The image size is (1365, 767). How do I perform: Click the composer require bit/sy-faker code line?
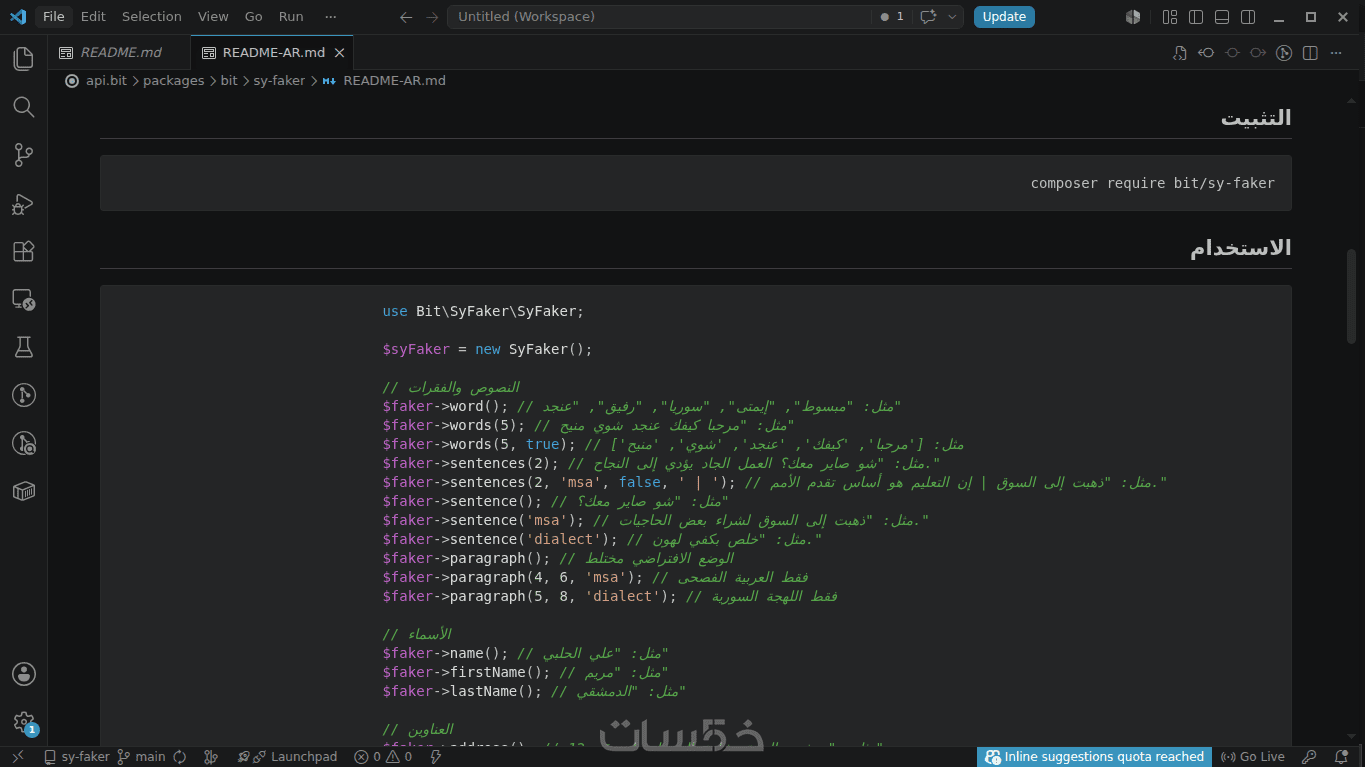click(x=1152, y=183)
